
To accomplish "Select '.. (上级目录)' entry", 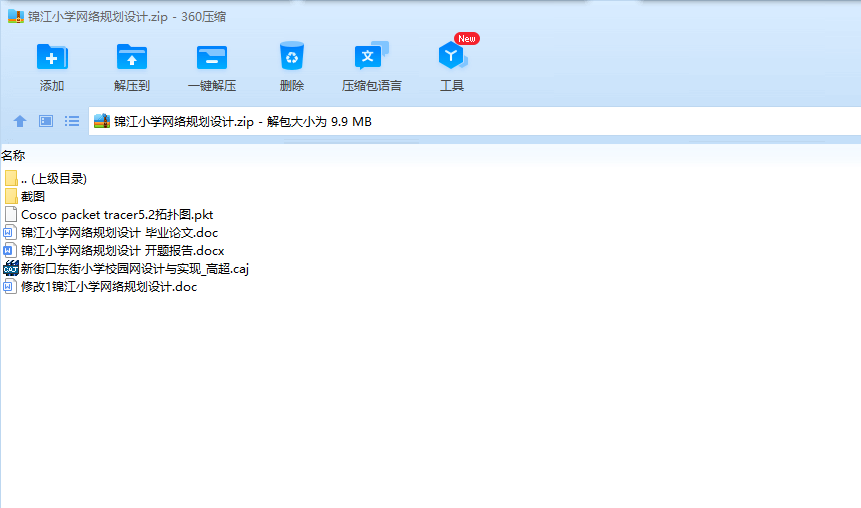I will pos(54,178).
